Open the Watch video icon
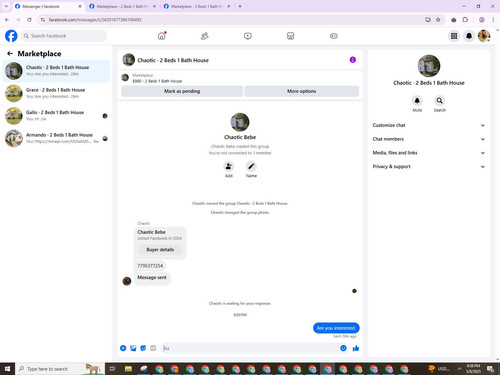Image resolution: width=500 pixels, height=375 pixels. 248,36
